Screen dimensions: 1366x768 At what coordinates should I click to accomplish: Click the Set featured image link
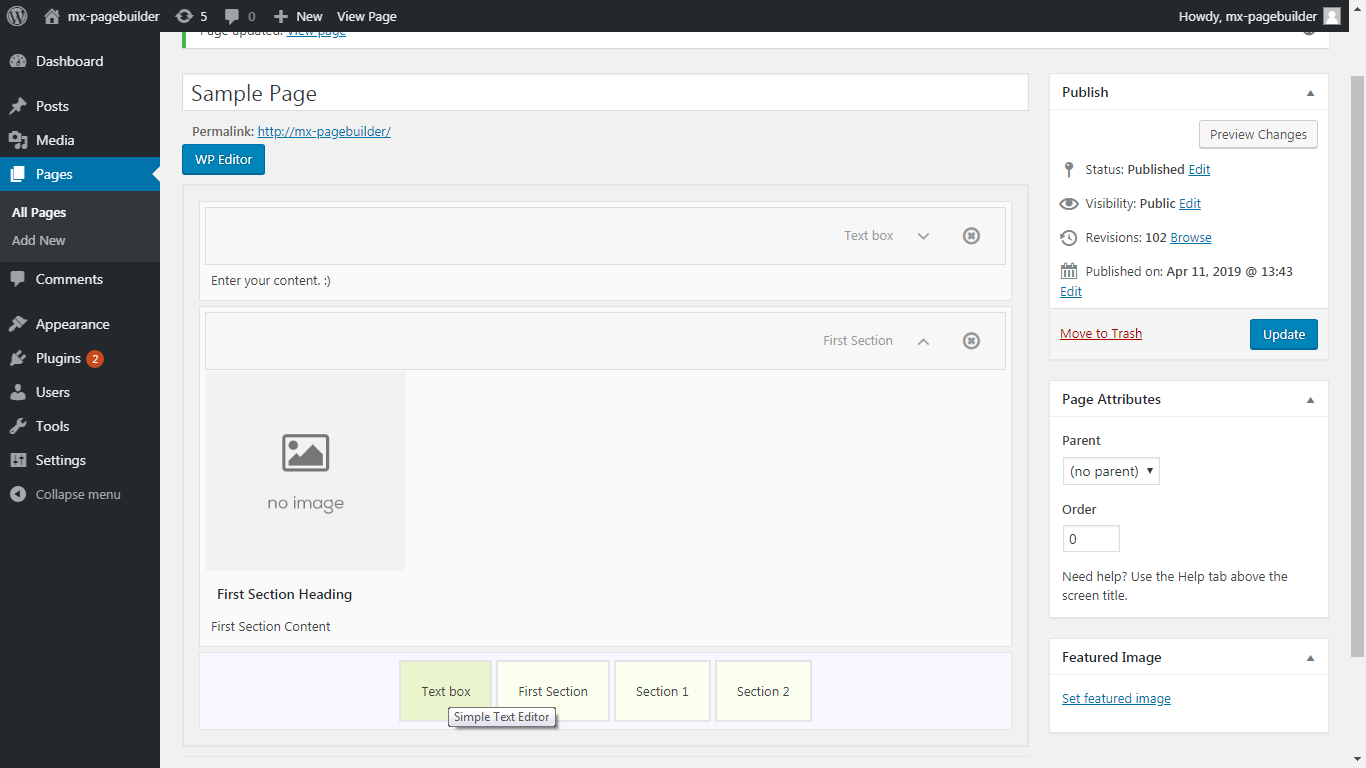(1116, 699)
